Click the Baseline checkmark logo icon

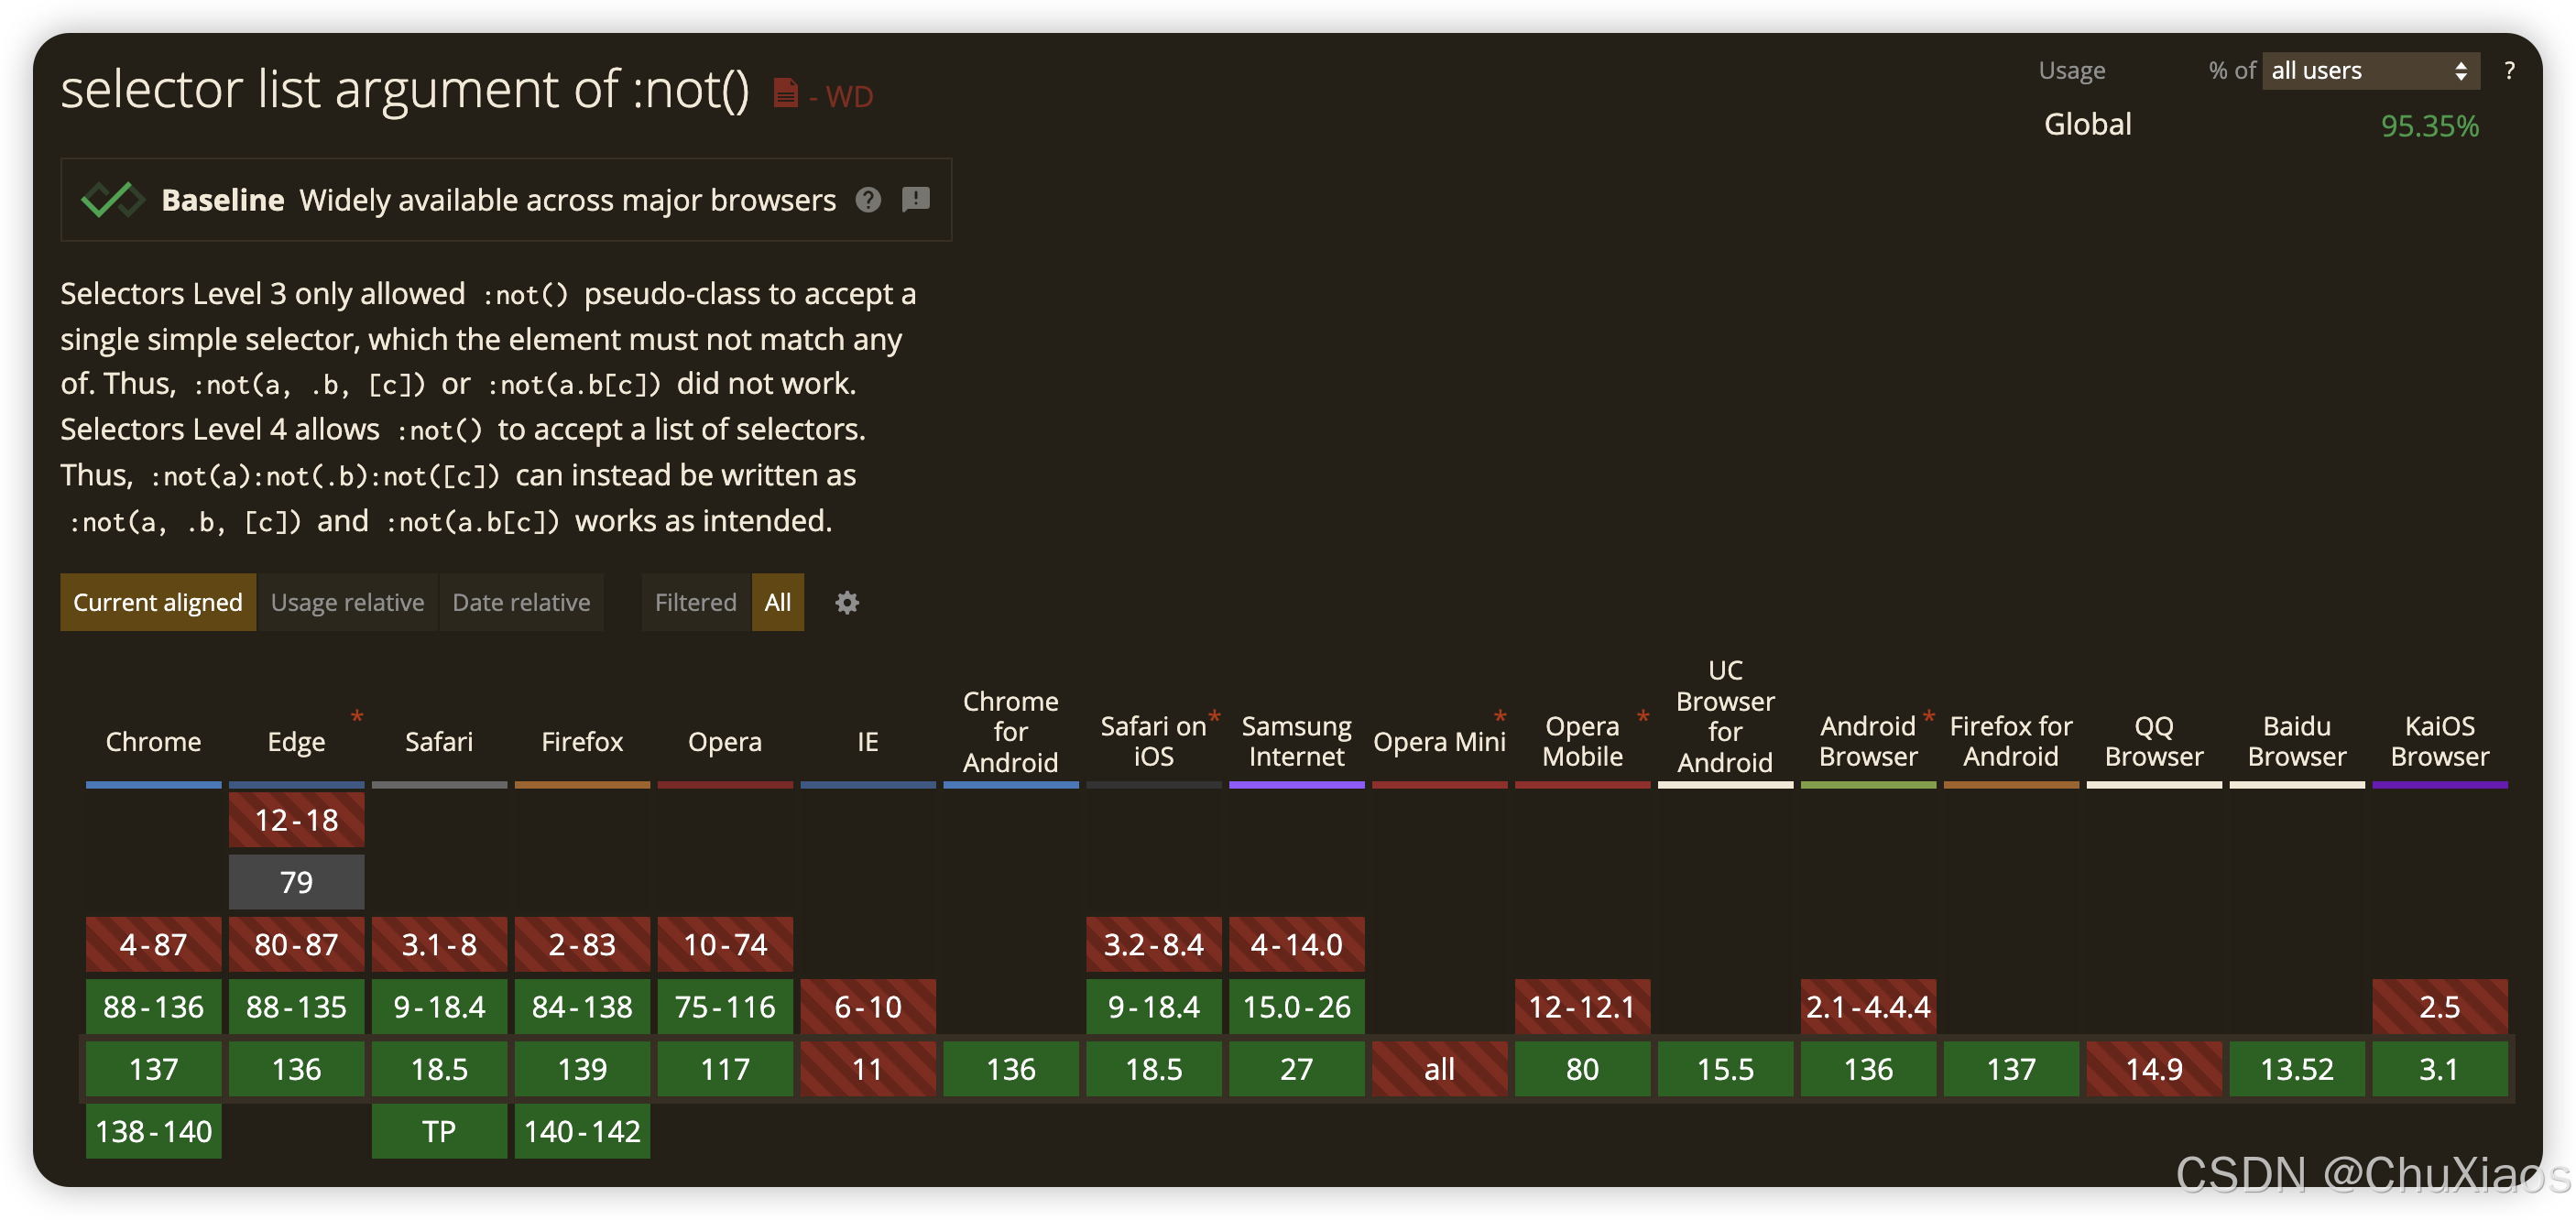point(112,200)
